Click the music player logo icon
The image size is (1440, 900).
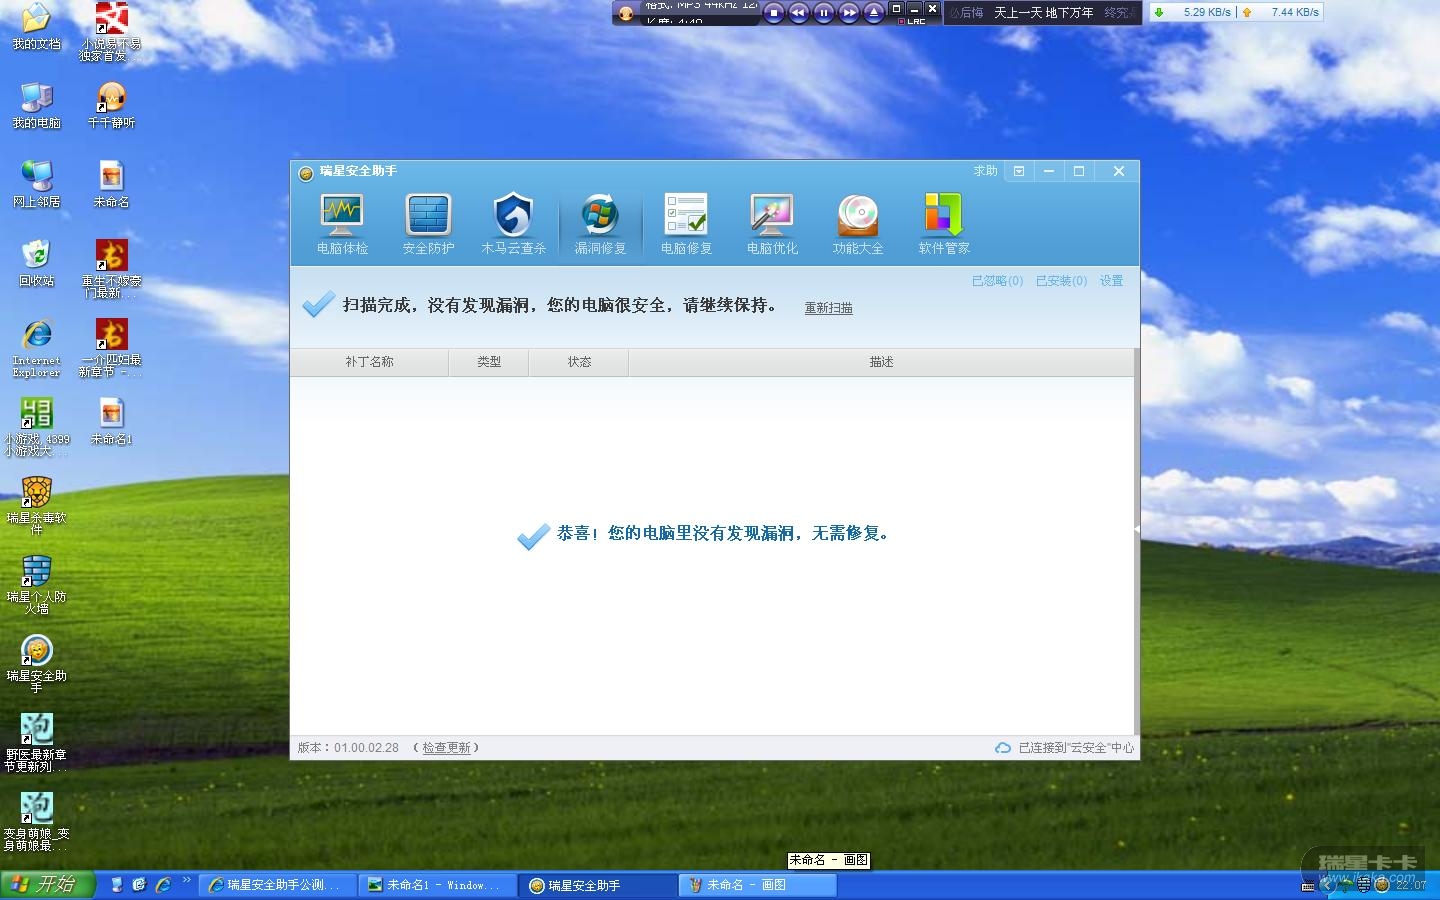click(627, 13)
